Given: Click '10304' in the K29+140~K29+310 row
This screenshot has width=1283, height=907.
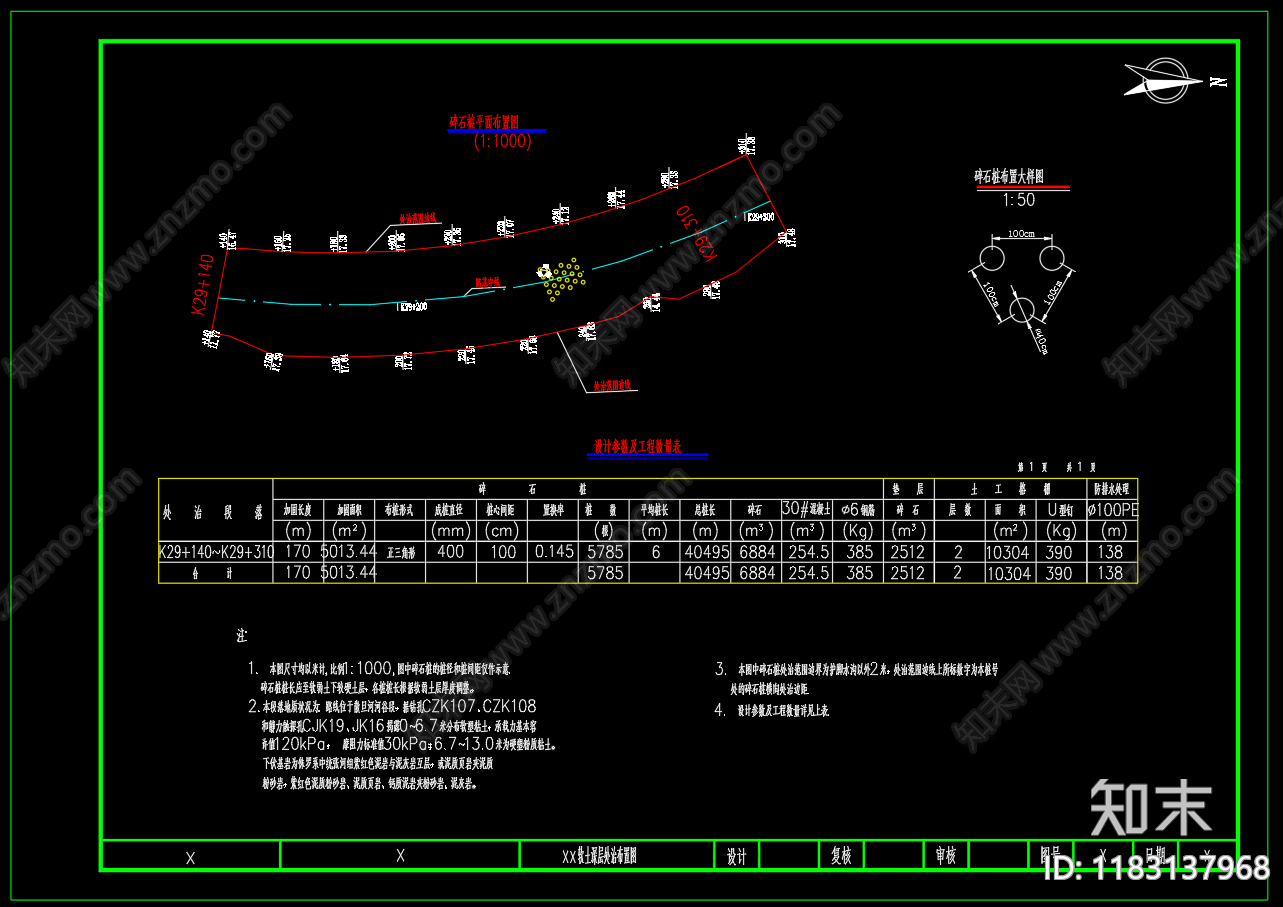Looking at the screenshot, I should click(1008, 551).
